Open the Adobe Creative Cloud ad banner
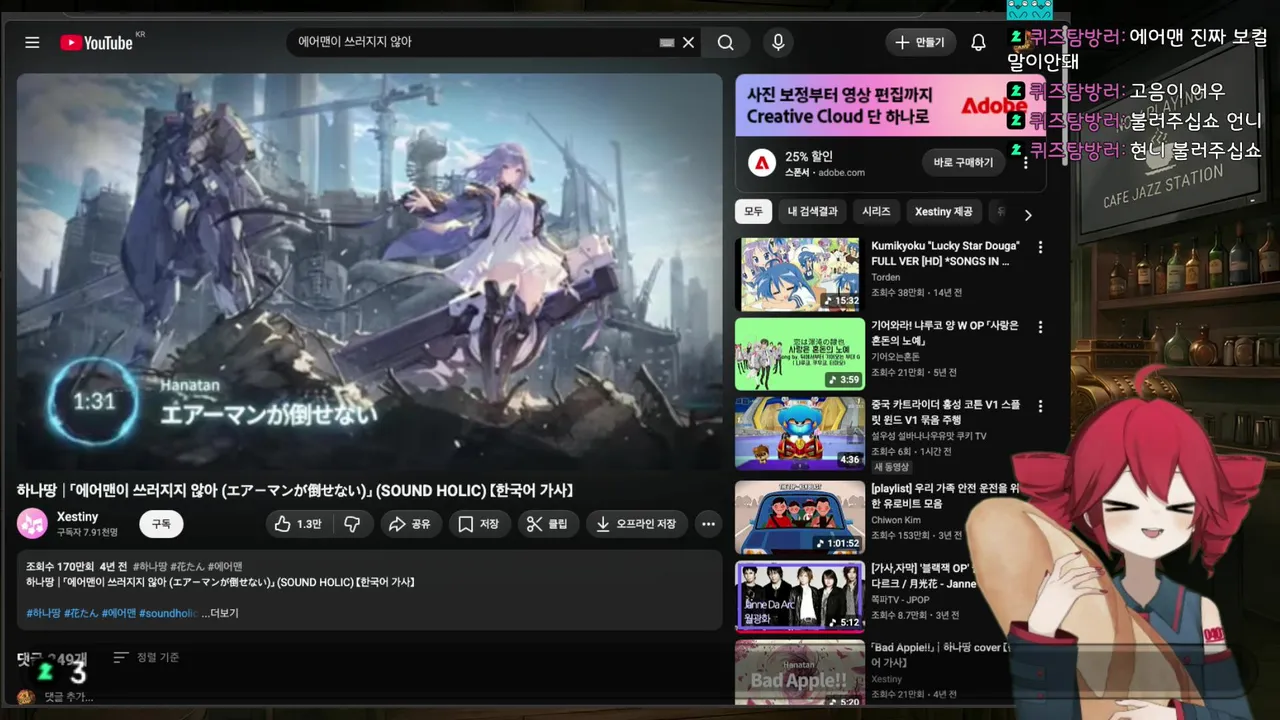This screenshot has height=720, width=1280. click(x=890, y=105)
